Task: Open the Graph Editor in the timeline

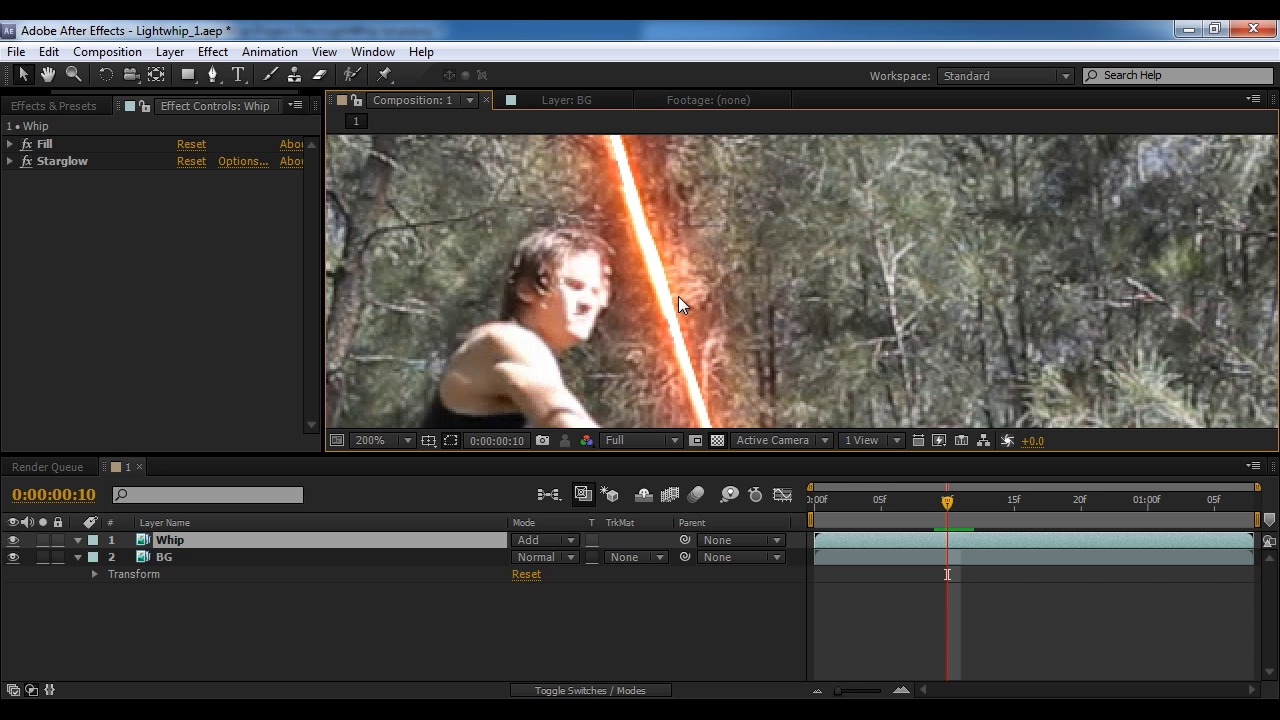Action: point(782,494)
